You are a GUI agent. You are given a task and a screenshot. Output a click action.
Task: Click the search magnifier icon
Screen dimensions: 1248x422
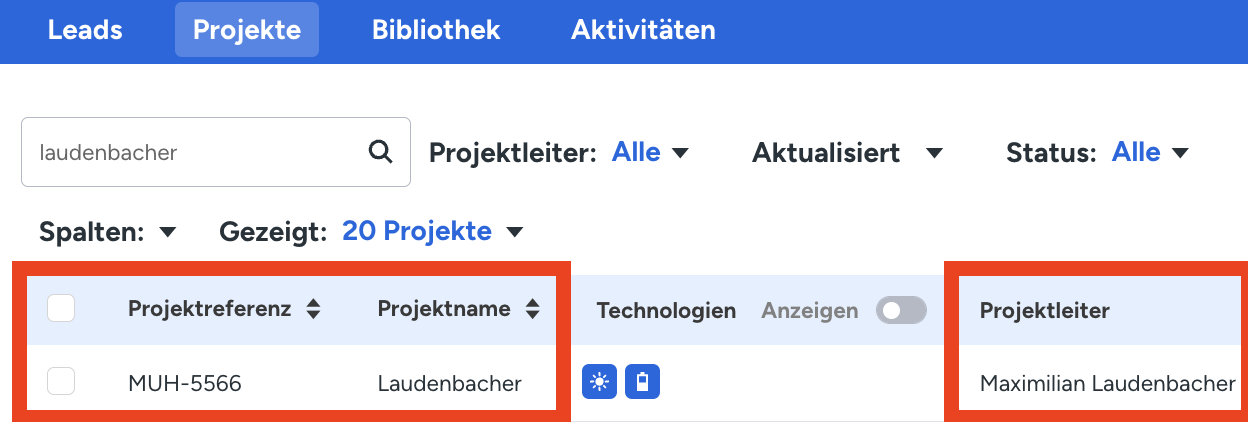pos(380,152)
